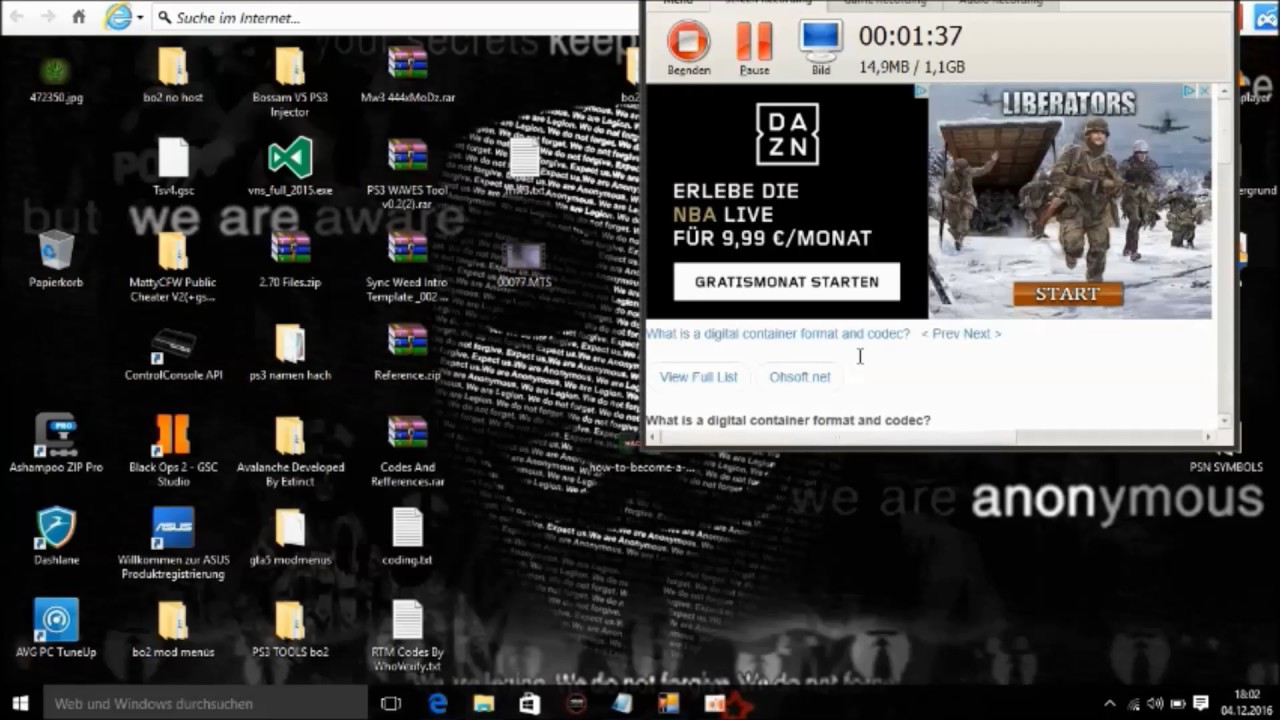Select the bo2 no host folder
The image size is (1280, 720).
coord(173,76)
